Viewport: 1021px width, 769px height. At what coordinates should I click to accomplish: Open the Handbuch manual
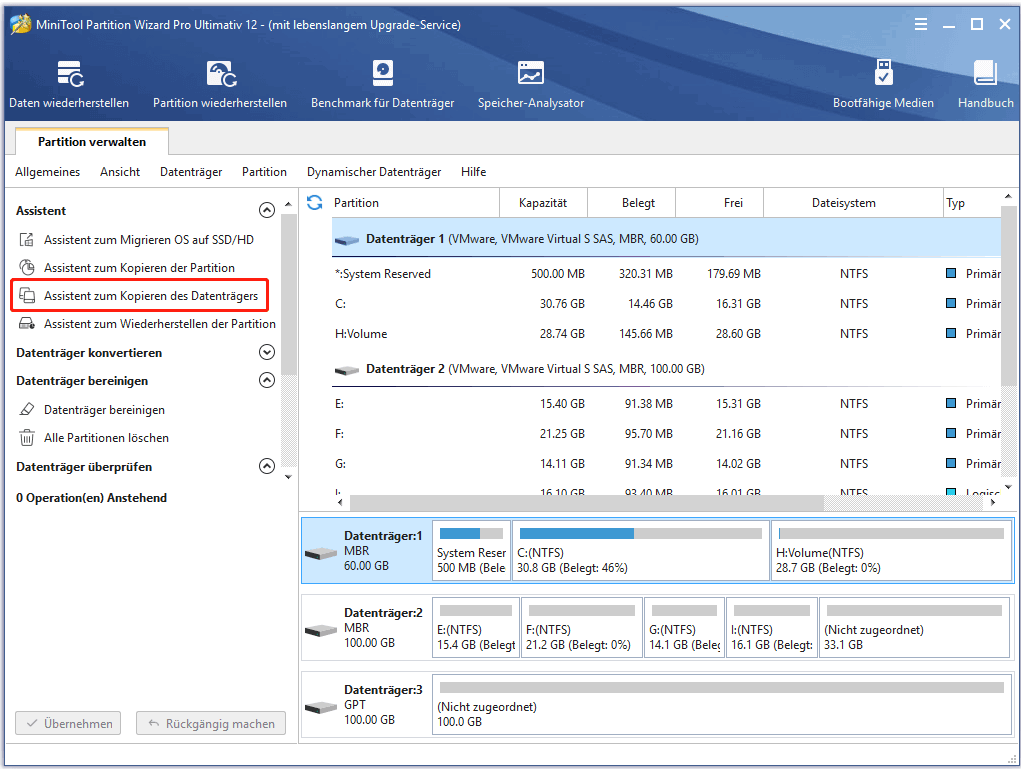pos(985,84)
